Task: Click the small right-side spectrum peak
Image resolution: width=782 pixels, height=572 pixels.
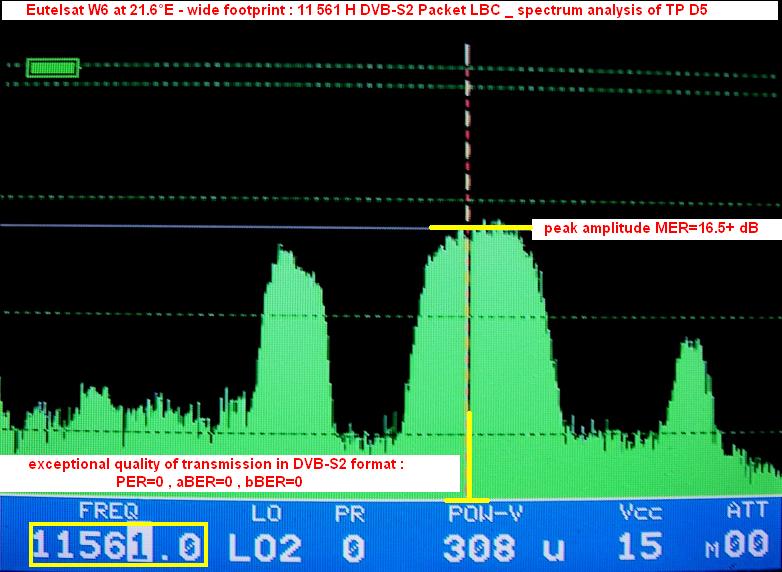Action: pos(688,345)
